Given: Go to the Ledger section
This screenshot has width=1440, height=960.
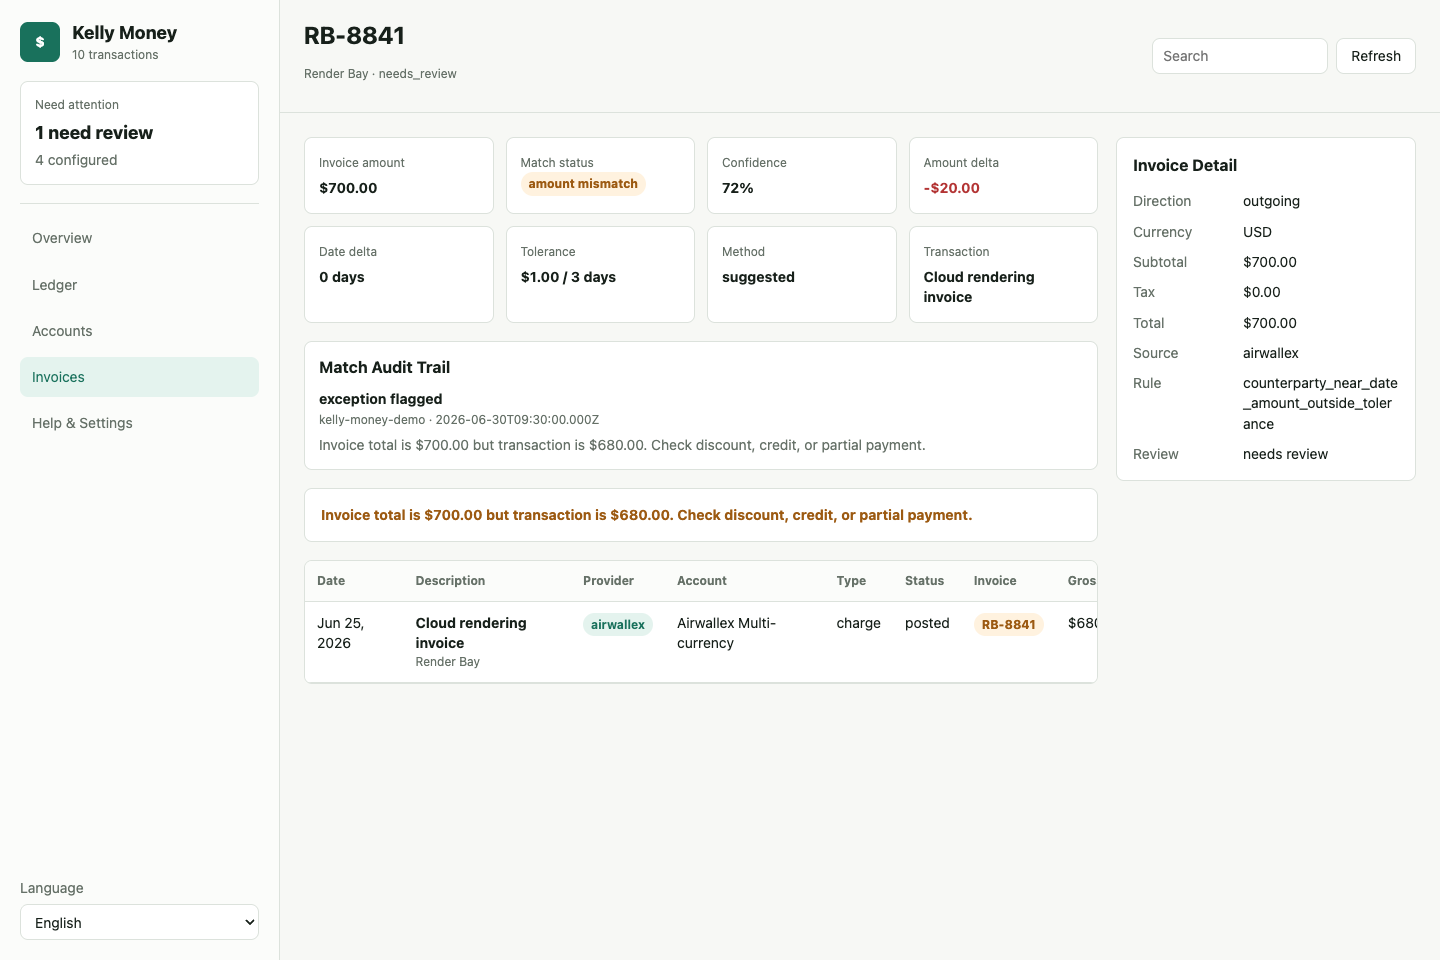Looking at the screenshot, I should pyautogui.click(x=139, y=285).
